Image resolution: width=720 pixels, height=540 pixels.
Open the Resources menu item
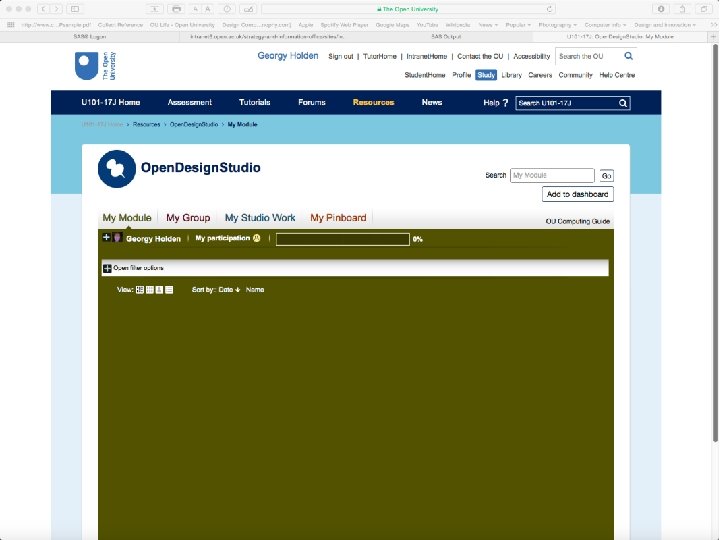[x=373, y=102]
